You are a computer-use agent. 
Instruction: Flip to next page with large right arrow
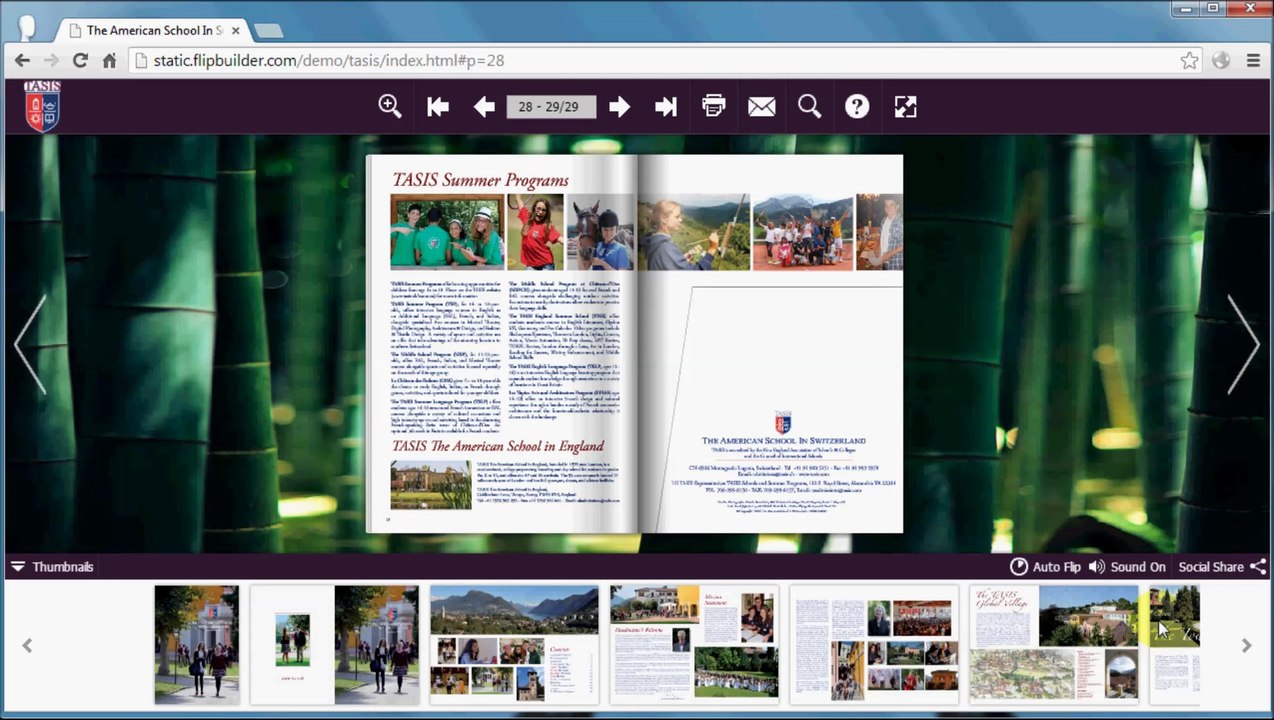pyautogui.click(x=1243, y=345)
